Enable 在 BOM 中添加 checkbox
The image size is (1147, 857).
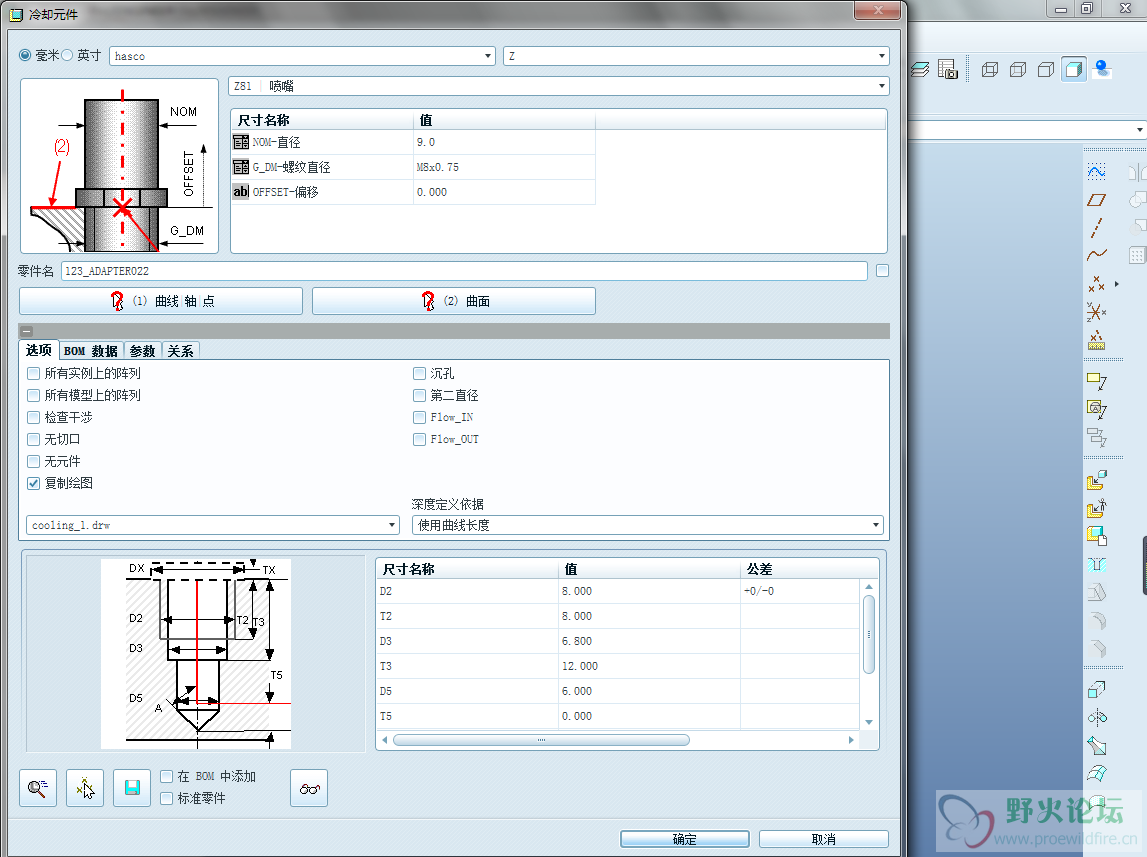167,777
